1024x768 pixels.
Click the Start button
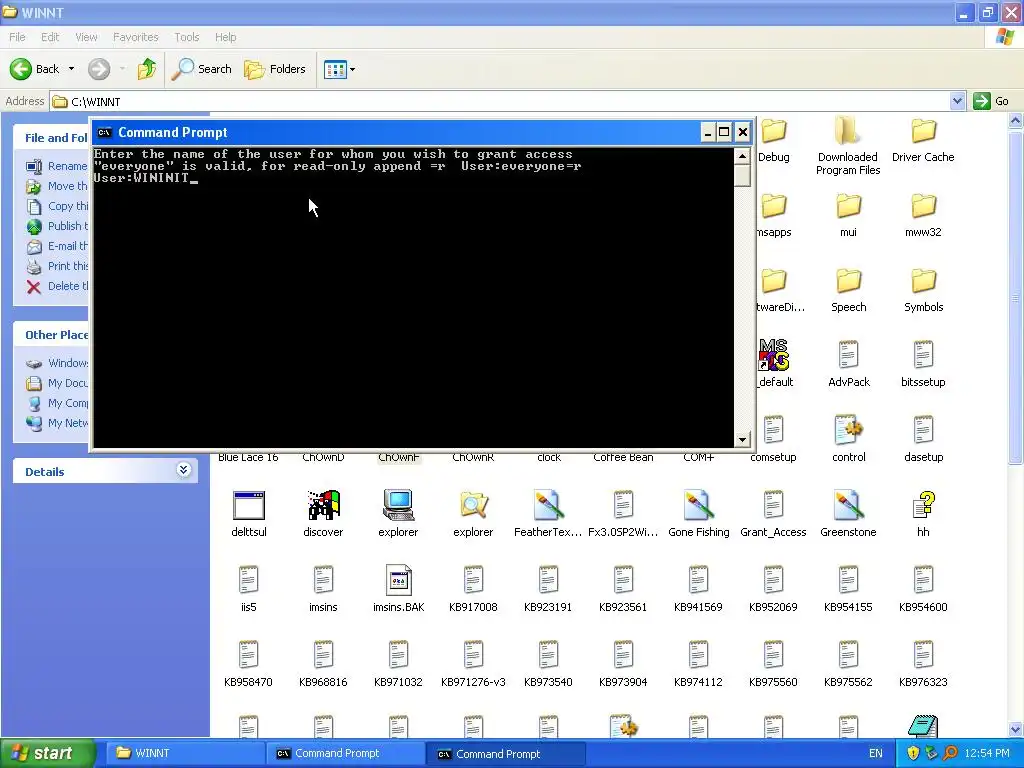[x=47, y=753]
